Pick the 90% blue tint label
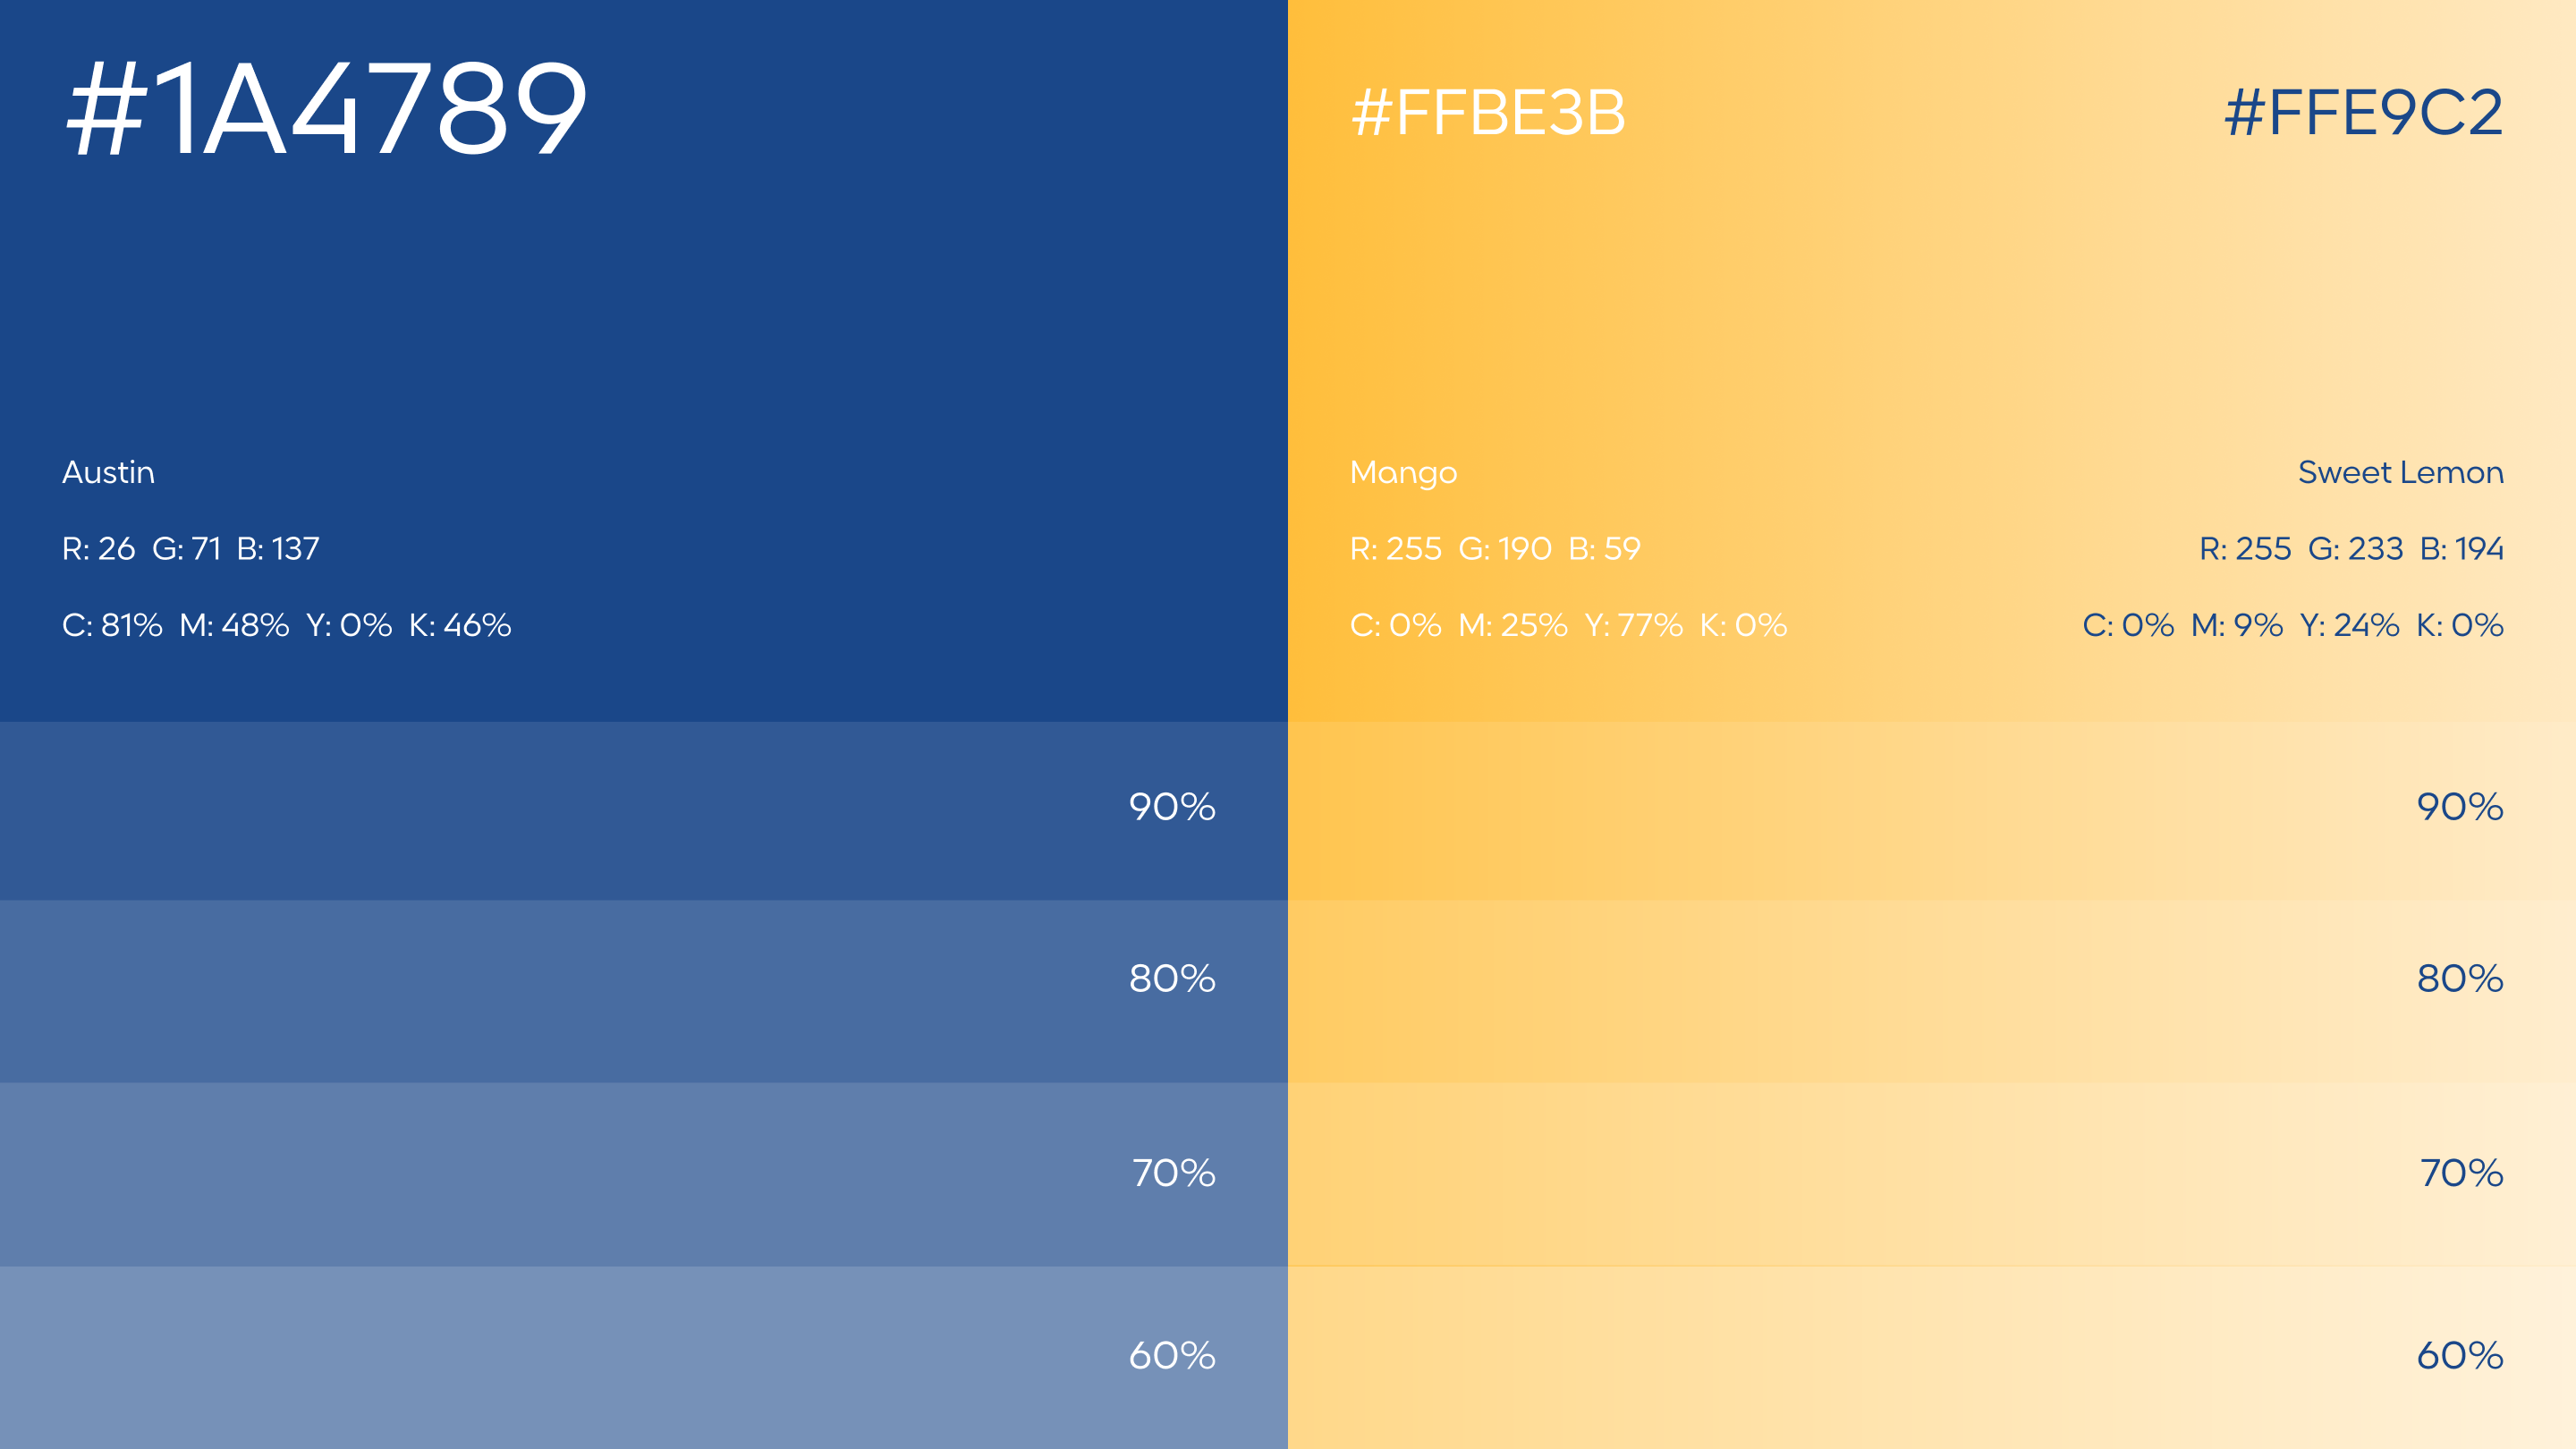Viewport: 2576px width, 1449px height. pos(1172,807)
